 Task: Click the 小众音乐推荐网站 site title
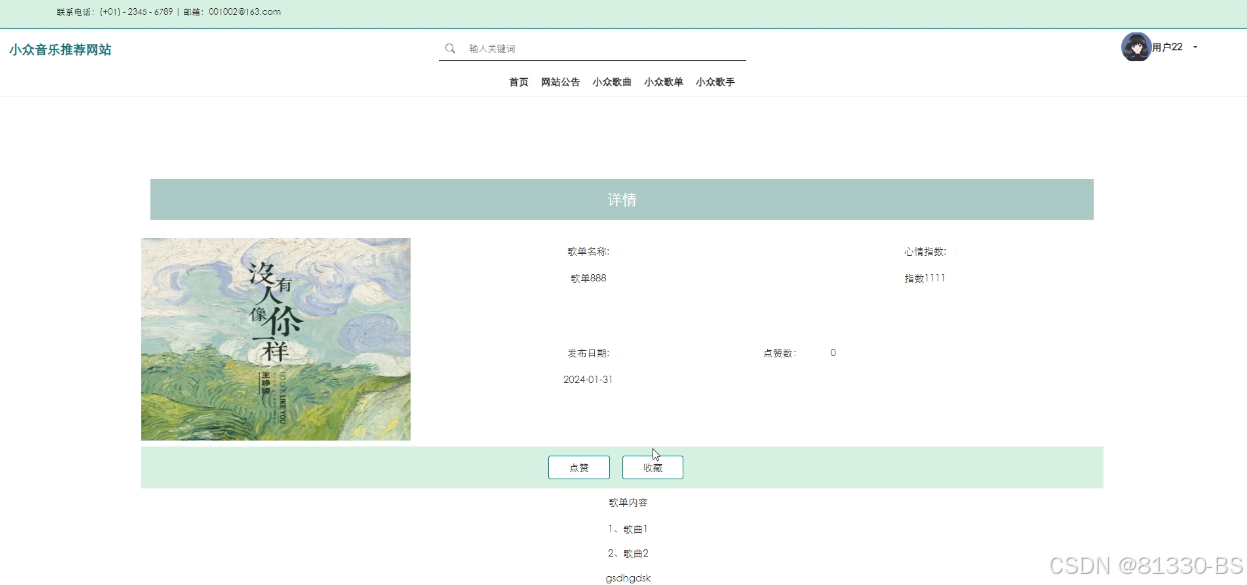pos(60,49)
